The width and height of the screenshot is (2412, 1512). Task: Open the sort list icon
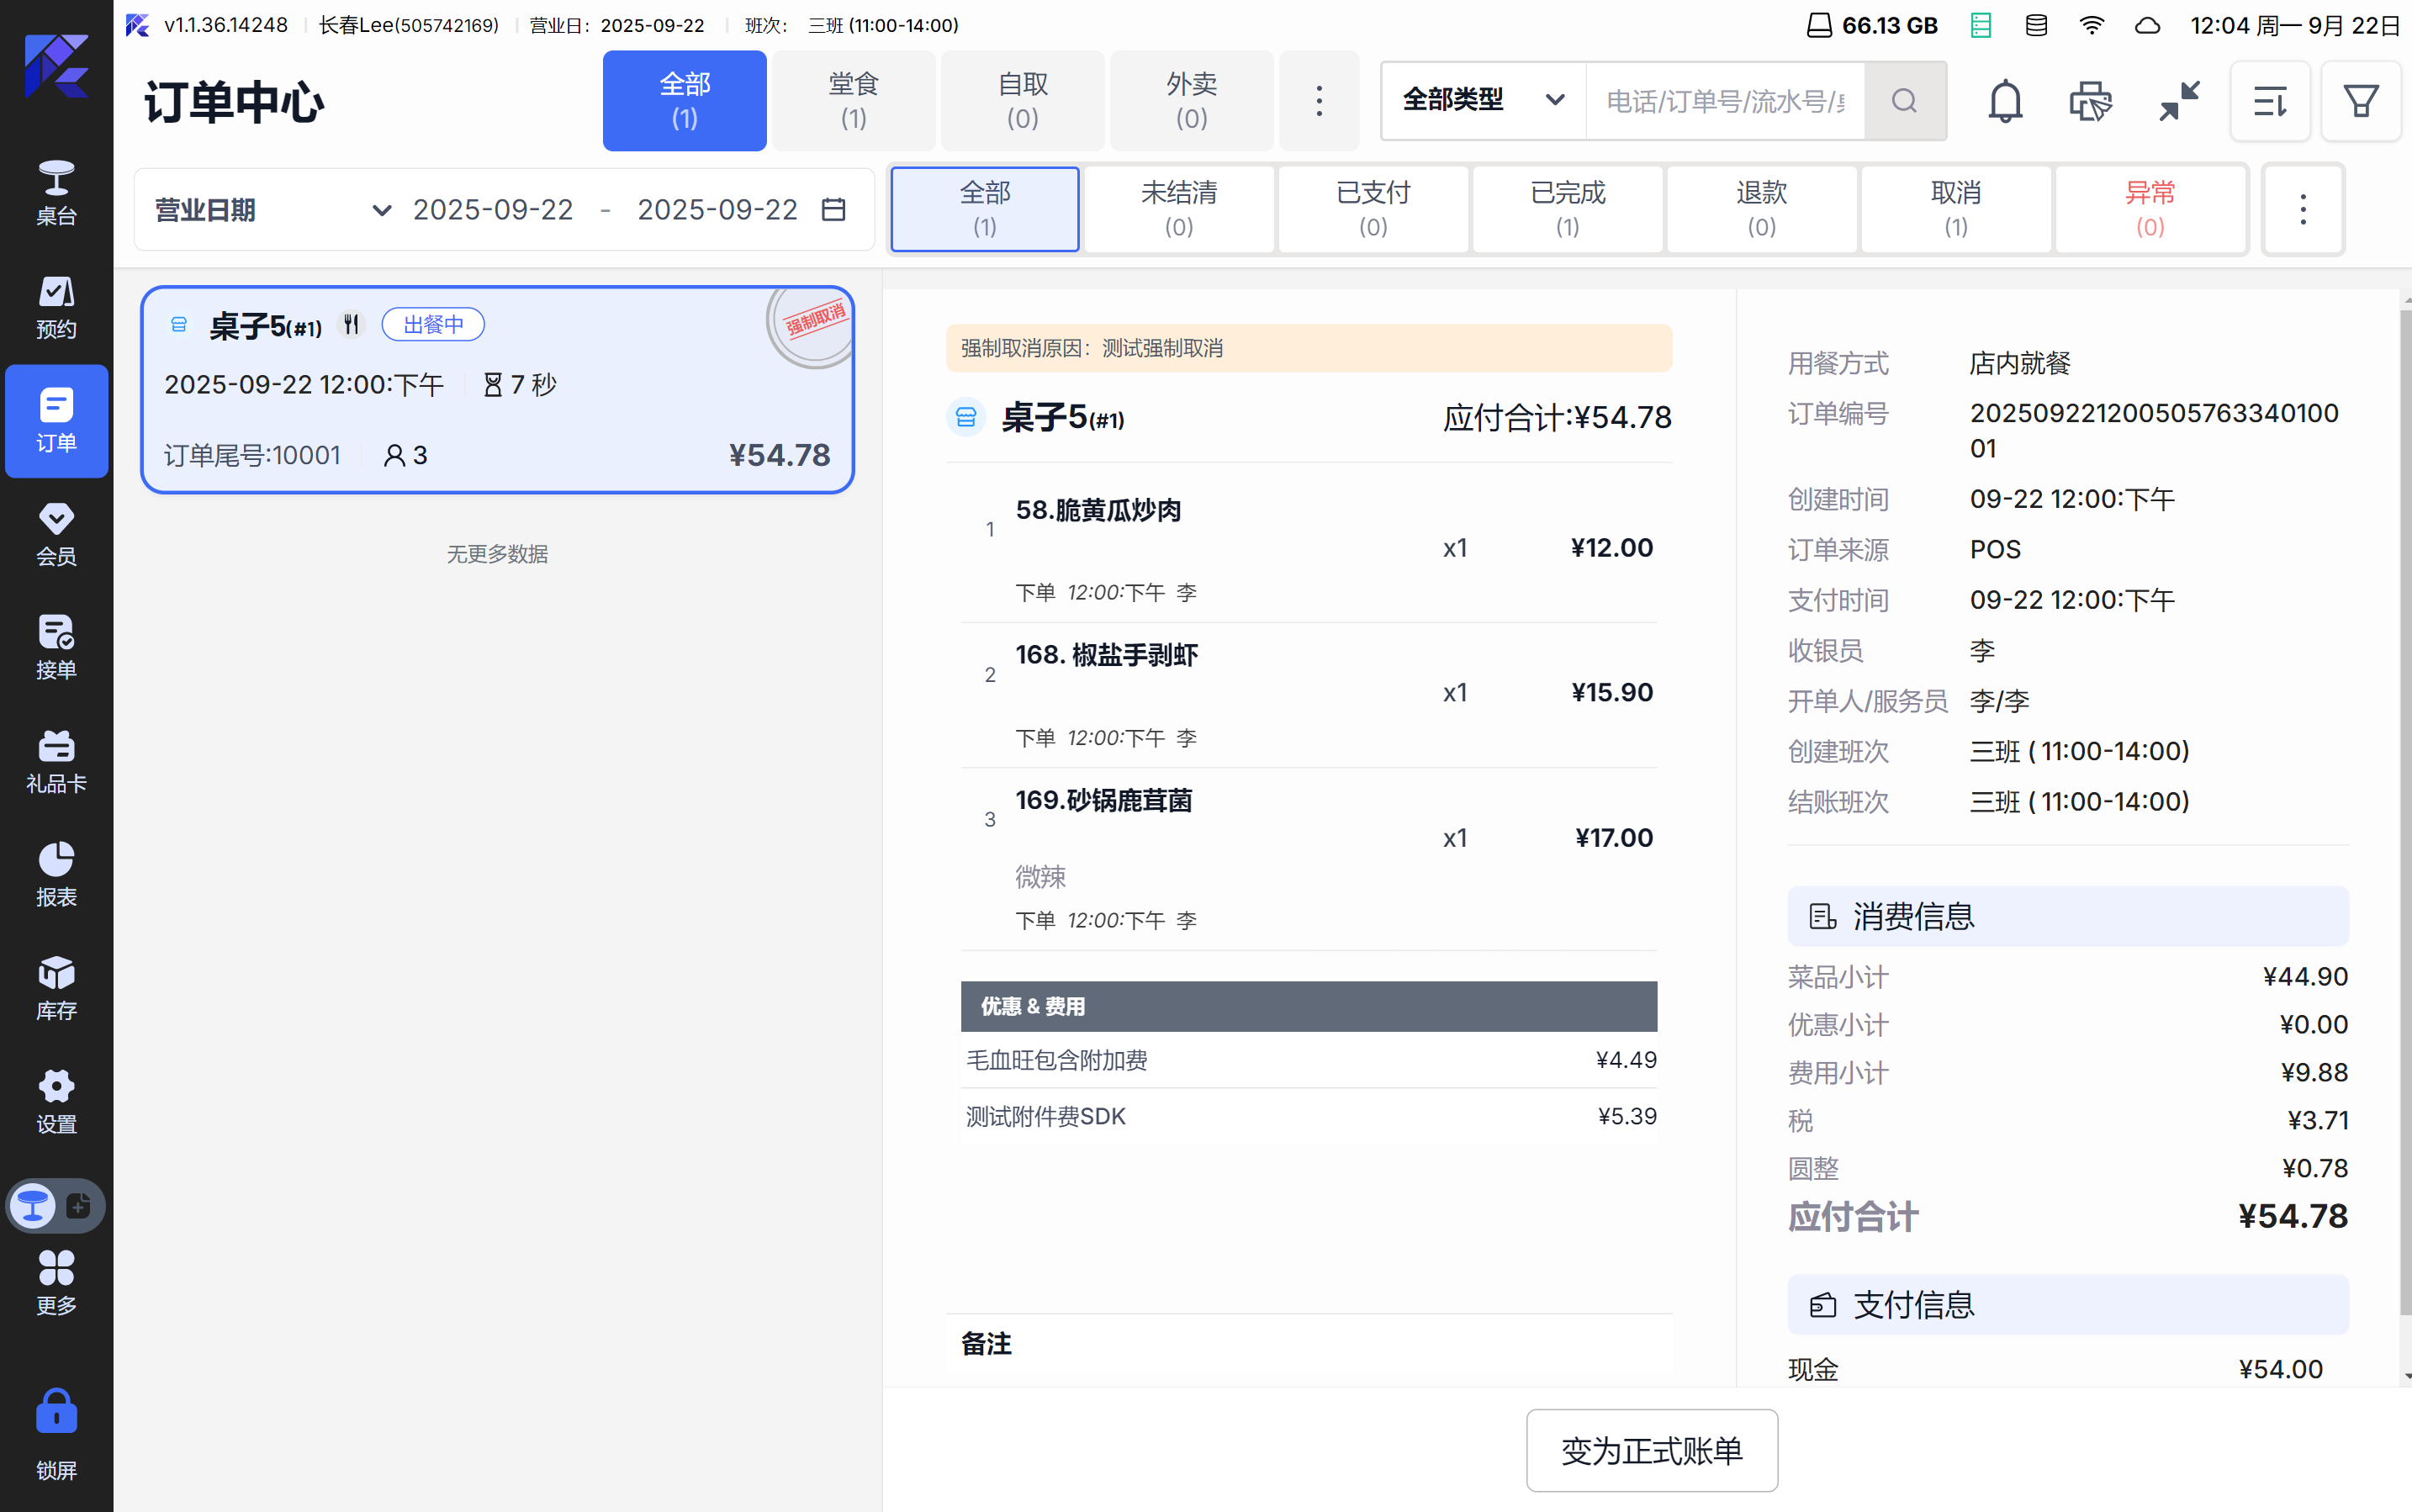pos(2269,101)
